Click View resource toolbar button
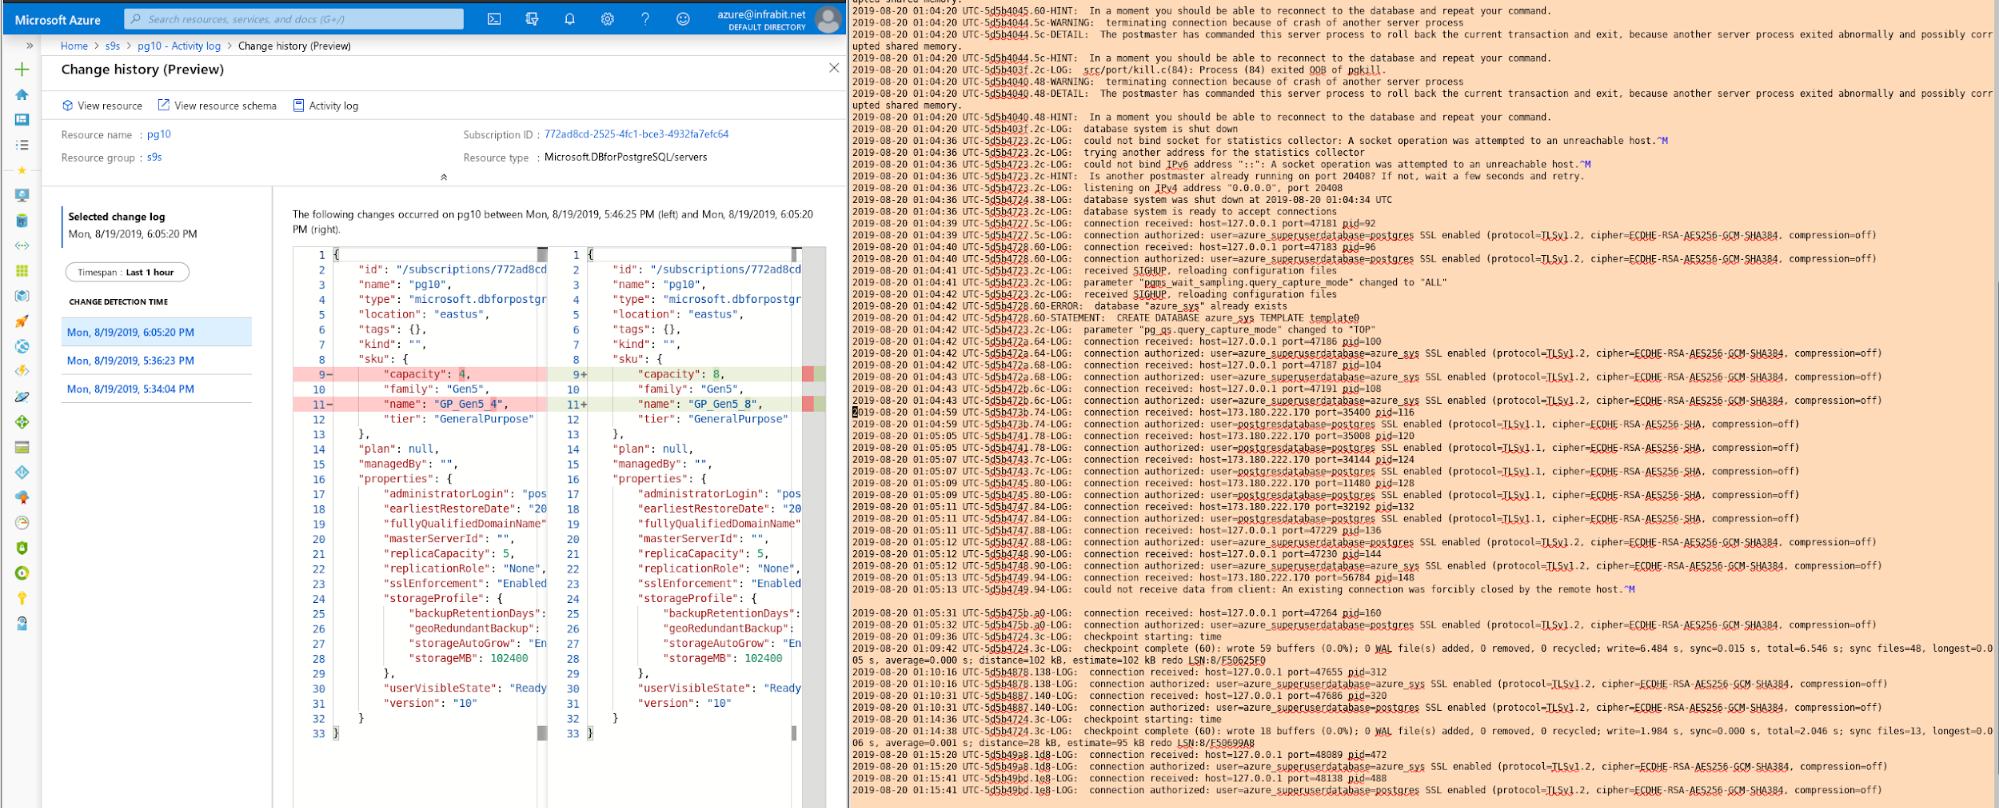Viewport: 1999px width, 808px height. point(102,105)
